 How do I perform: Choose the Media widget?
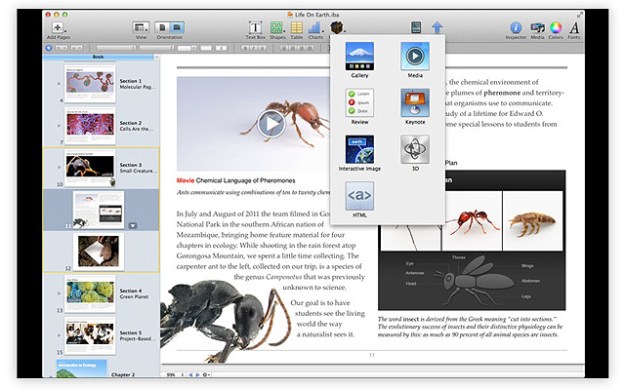click(415, 60)
